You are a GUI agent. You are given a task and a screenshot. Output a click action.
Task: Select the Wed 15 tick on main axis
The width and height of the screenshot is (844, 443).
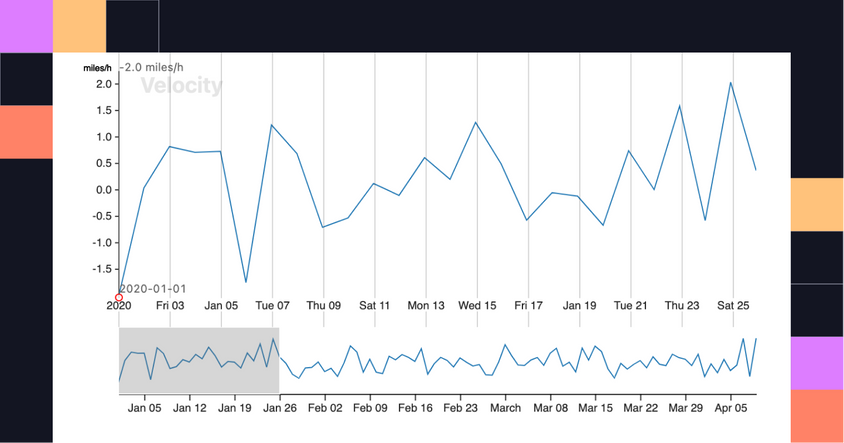(476, 306)
